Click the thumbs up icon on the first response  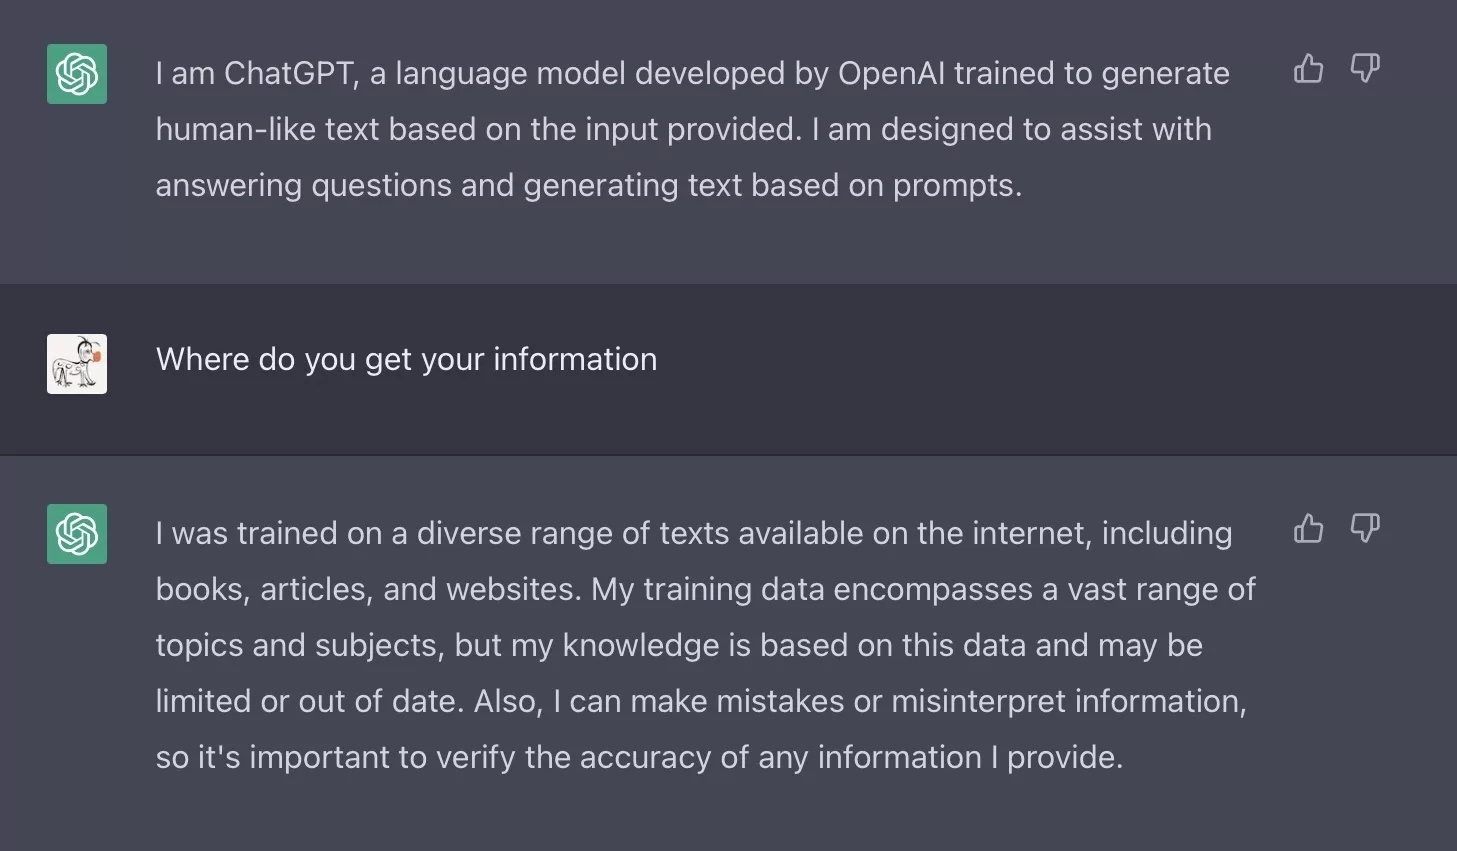click(1308, 68)
